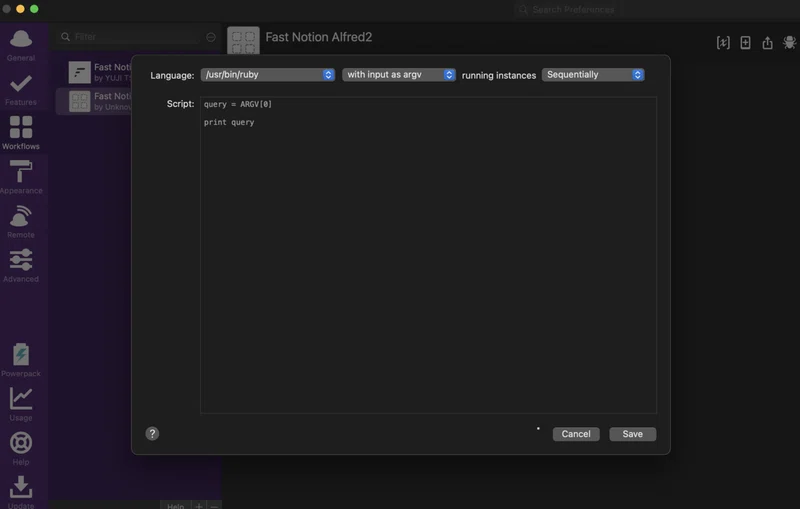Open the General preferences tab
Image resolution: width=800 pixels, height=509 pixels.
[21, 46]
